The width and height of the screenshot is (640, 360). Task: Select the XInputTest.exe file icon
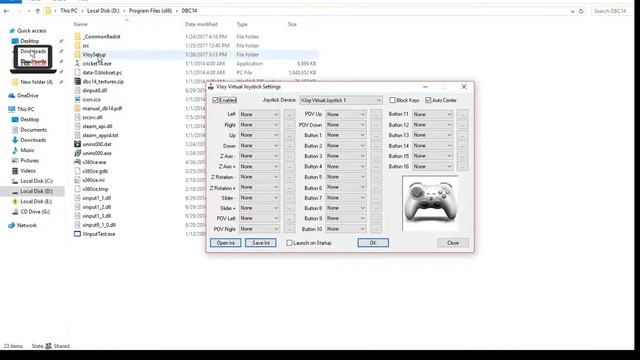click(78, 234)
